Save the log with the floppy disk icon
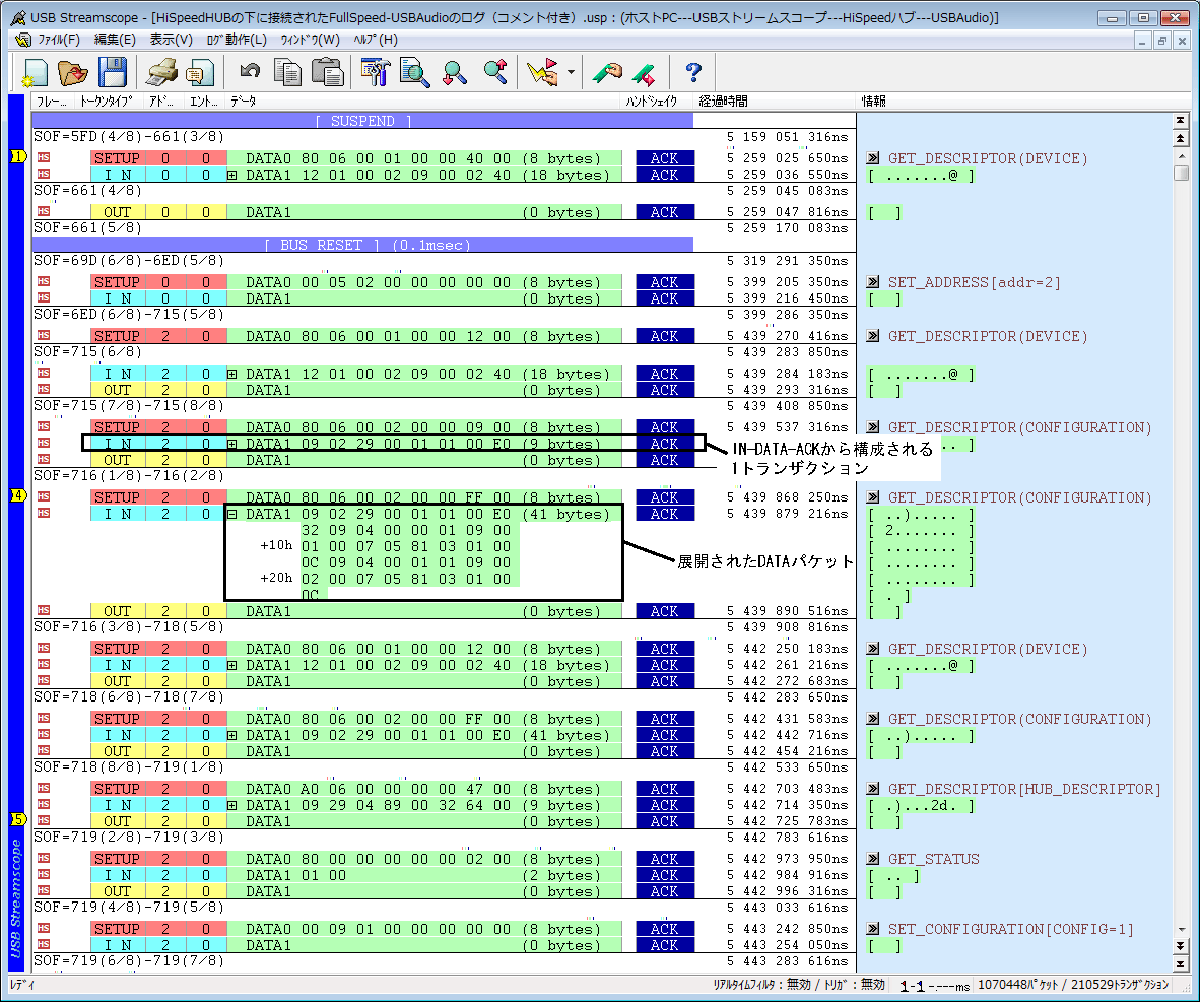This screenshot has width=1200, height=1002. [112, 72]
